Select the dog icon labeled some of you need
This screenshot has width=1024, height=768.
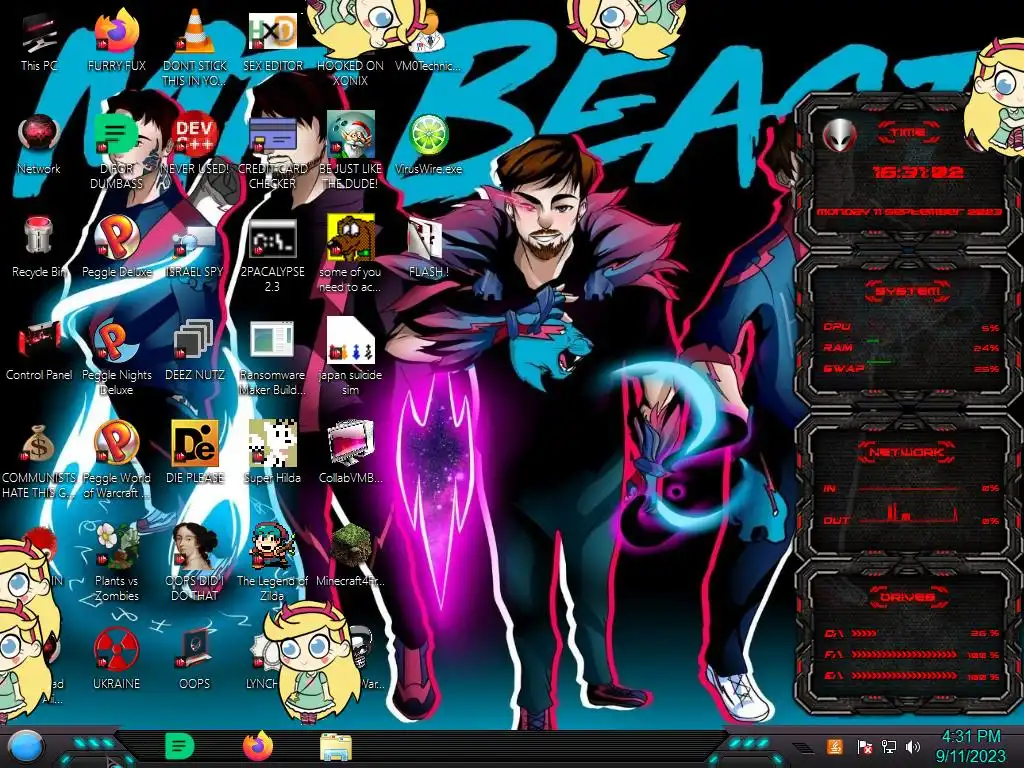[x=350, y=255]
